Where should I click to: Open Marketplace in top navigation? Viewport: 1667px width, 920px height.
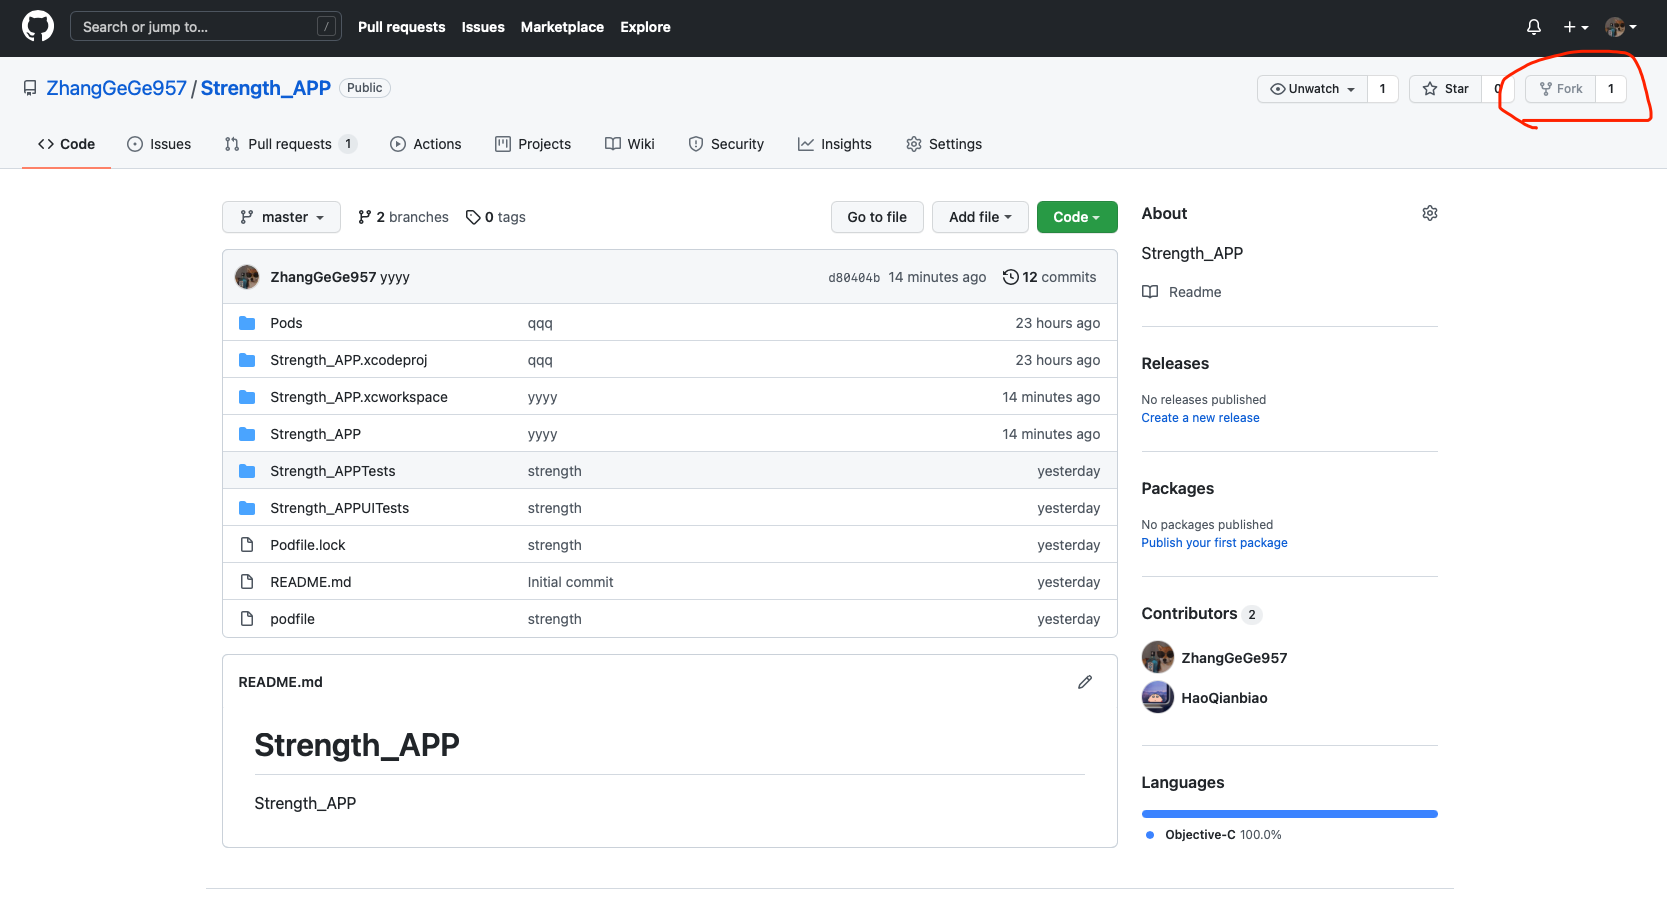(x=562, y=27)
